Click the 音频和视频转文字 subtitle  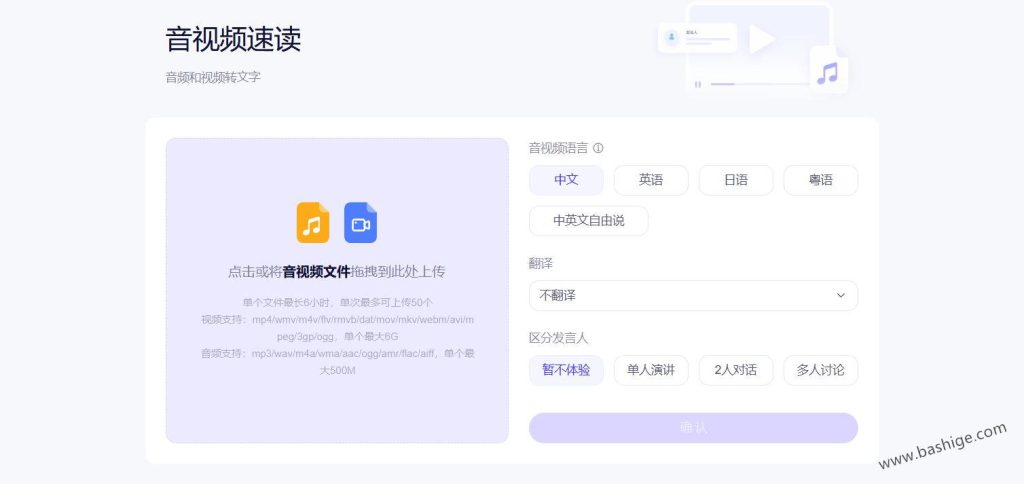[x=213, y=77]
